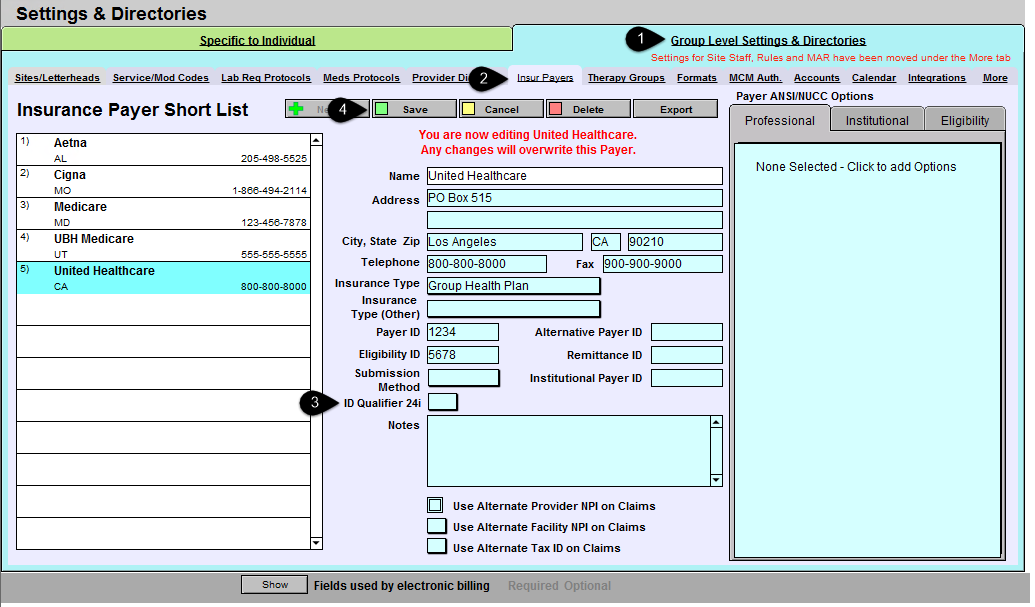Click the Payer ID input field
Image resolution: width=1035 pixels, height=607 pixels.
pyautogui.click(x=462, y=332)
